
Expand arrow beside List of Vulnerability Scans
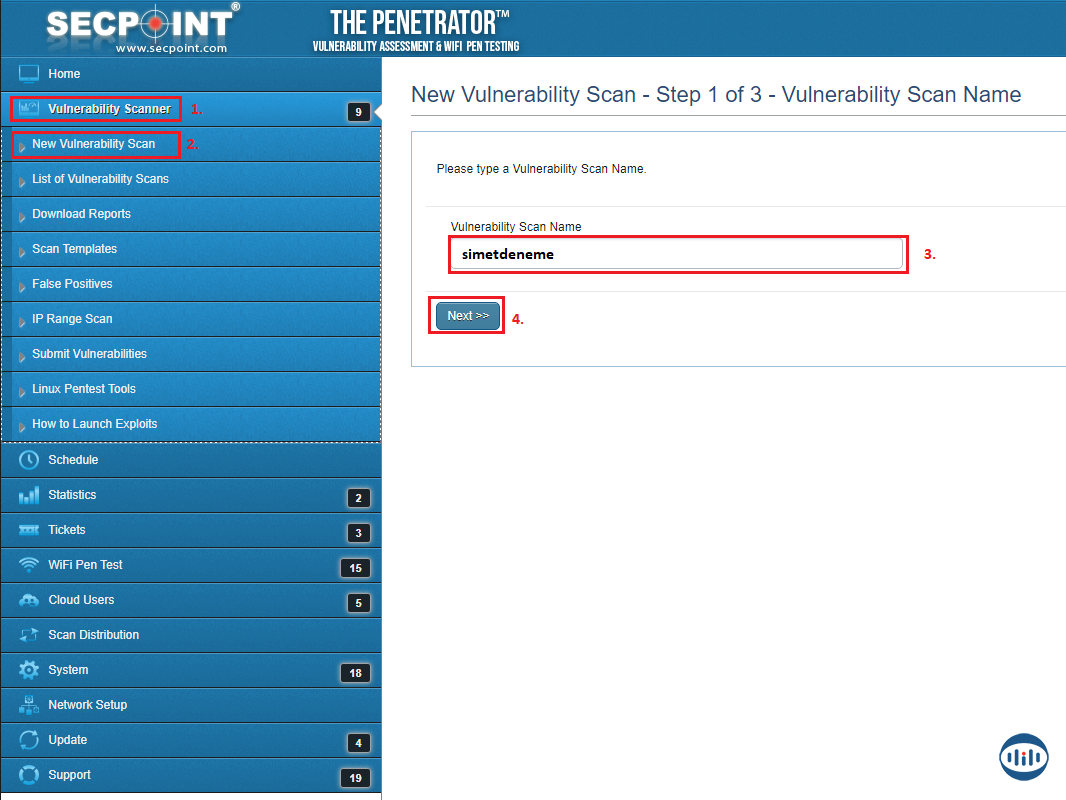pos(22,181)
